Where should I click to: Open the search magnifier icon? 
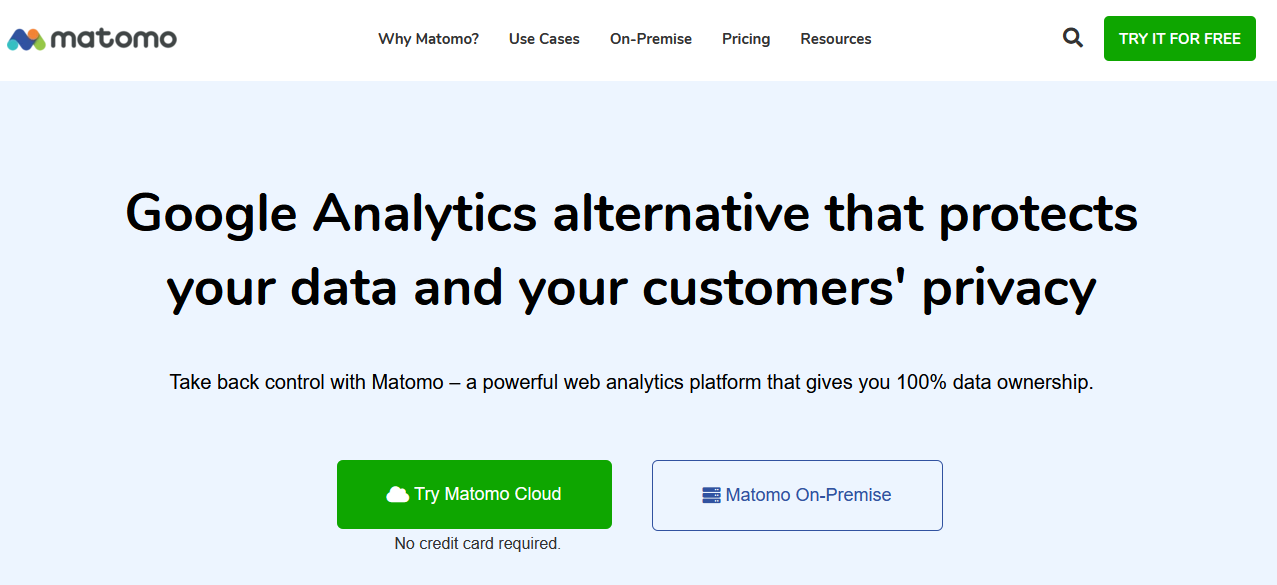(1073, 38)
